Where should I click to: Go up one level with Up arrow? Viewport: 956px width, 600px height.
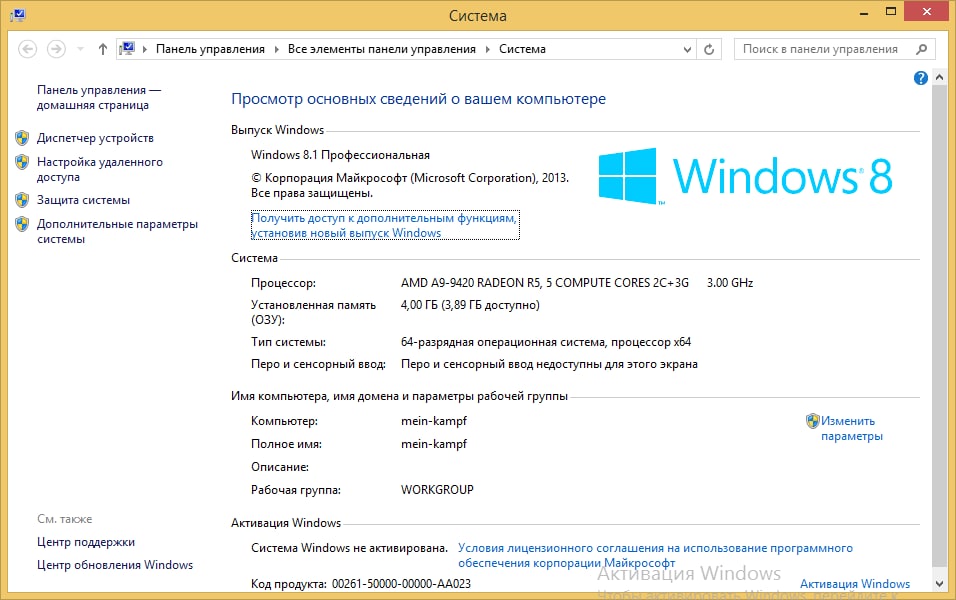[102, 49]
